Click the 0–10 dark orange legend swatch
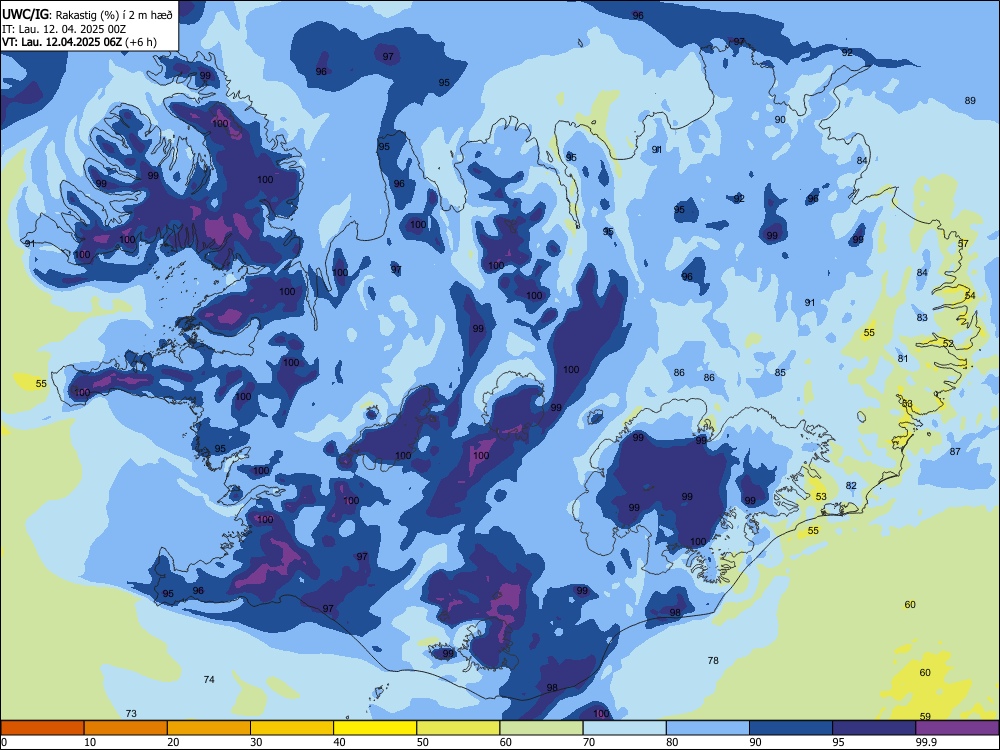The width and height of the screenshot is (1000, 750). [42, 728]
